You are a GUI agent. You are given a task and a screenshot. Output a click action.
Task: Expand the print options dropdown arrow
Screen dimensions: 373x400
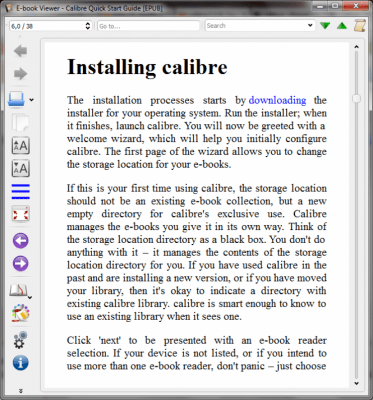[31, 100]
